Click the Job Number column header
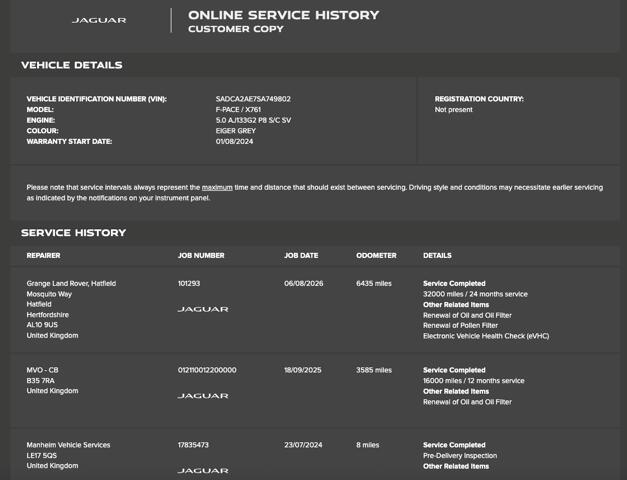627x480 pixels. (201, 255)
